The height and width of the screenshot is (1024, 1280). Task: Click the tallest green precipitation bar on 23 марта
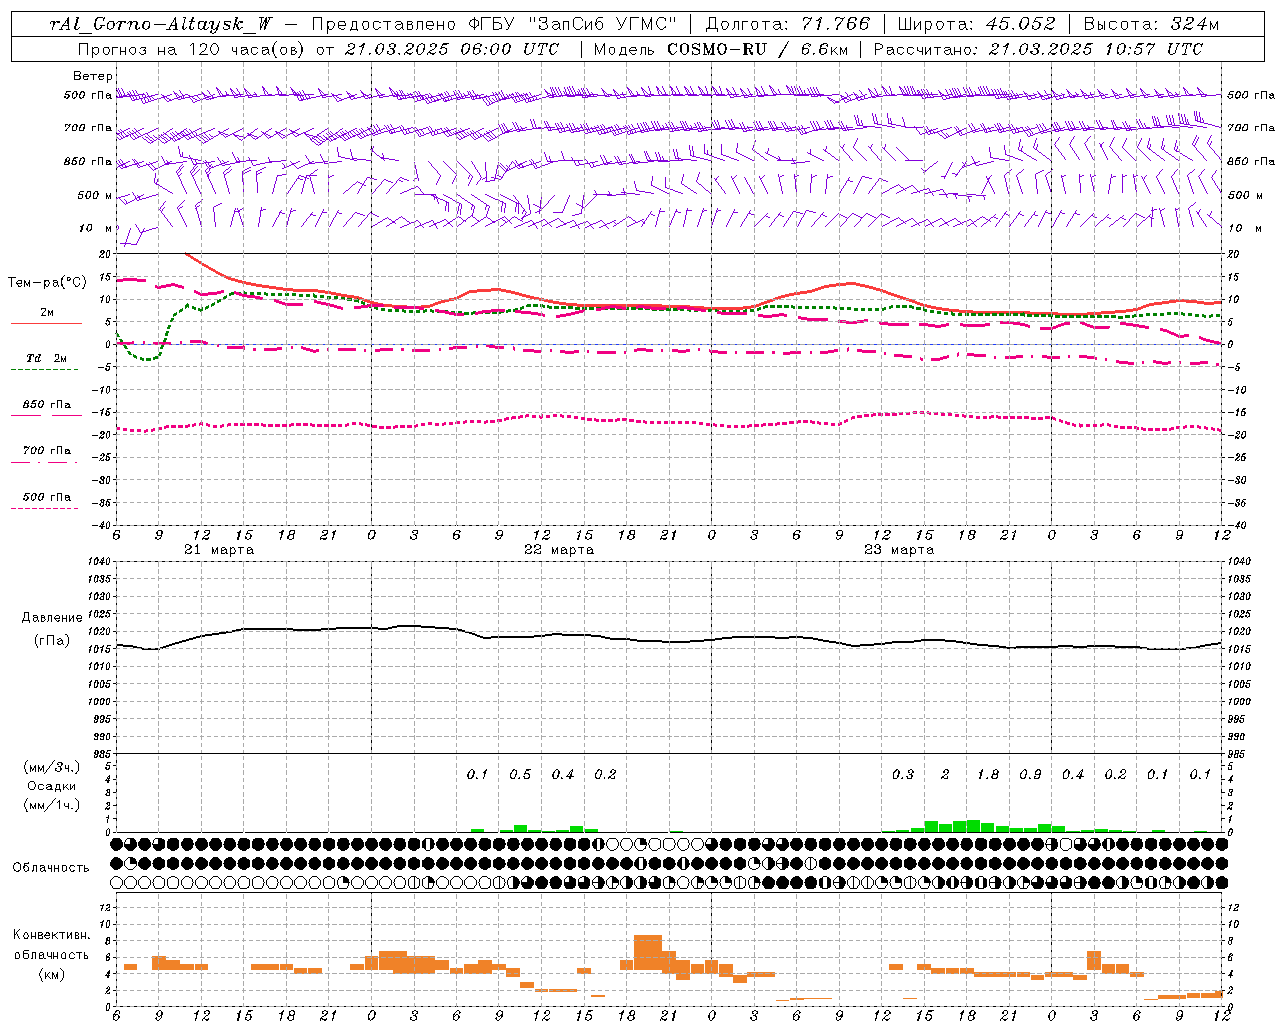(973, 826)
